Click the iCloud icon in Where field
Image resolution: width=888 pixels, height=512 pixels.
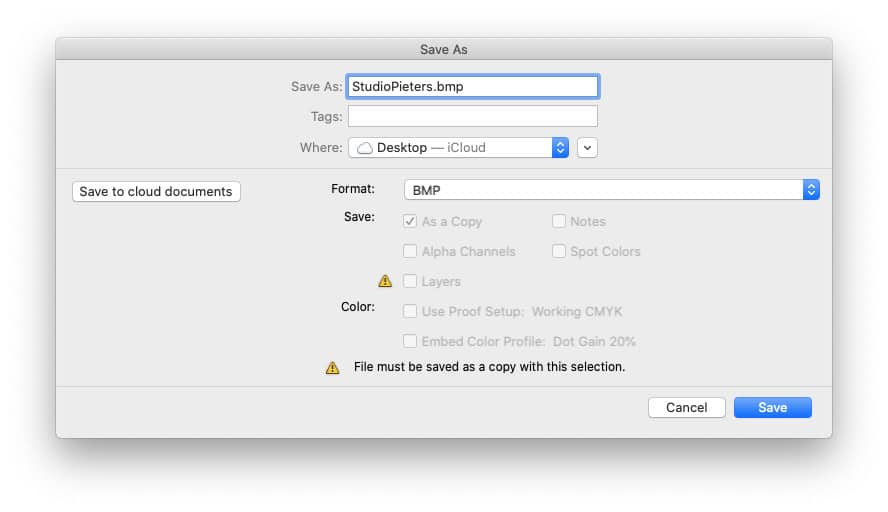point(365,148)
